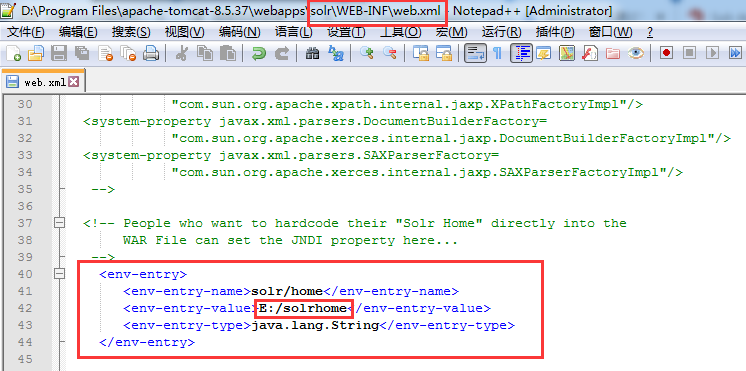Click the text solr/home on line 41

point(287,291)
